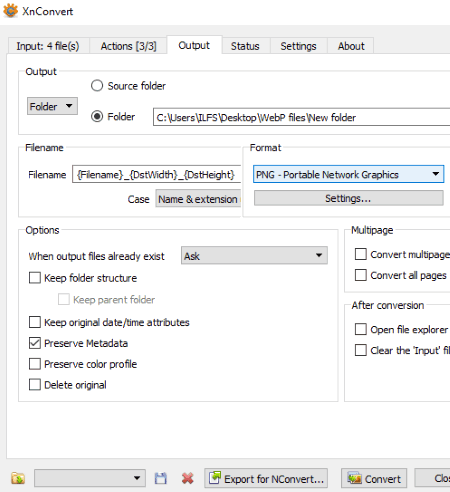Switch to the Actions [3/3] tab
450x492 pixels.
point(128,46)
